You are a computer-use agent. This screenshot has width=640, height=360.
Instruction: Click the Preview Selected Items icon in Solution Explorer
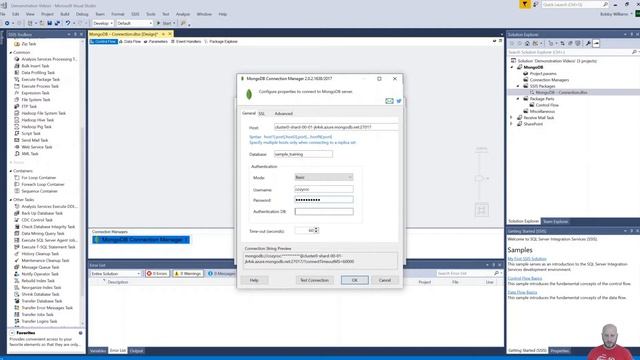coord(596,43)
